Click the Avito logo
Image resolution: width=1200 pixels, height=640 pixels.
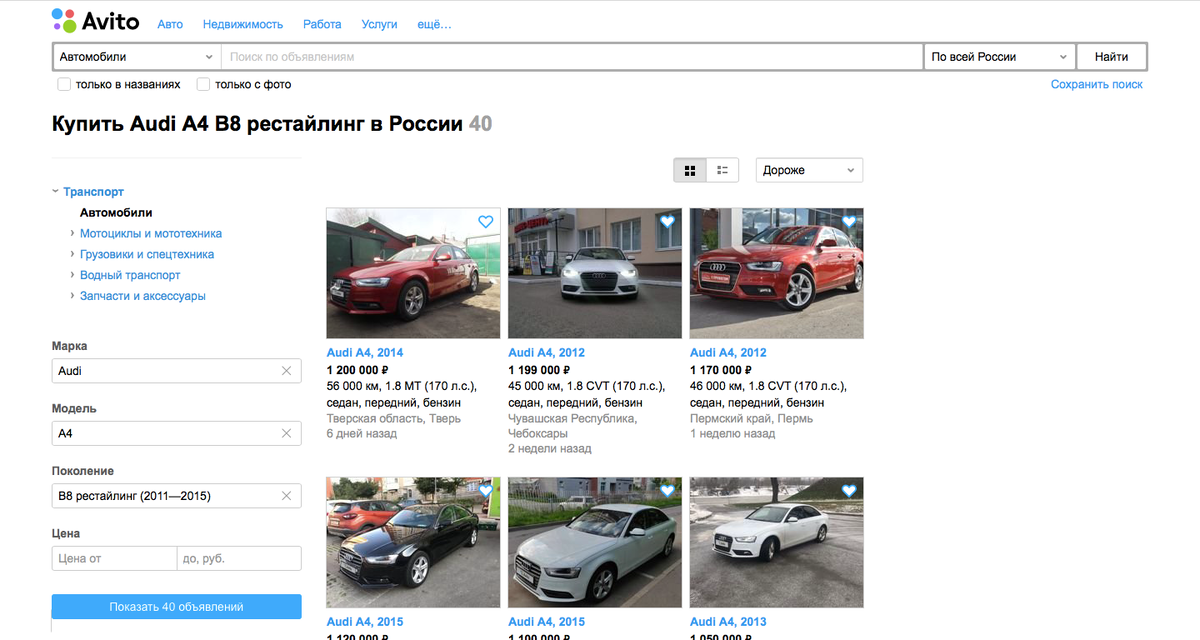click(x=97, y=21)
